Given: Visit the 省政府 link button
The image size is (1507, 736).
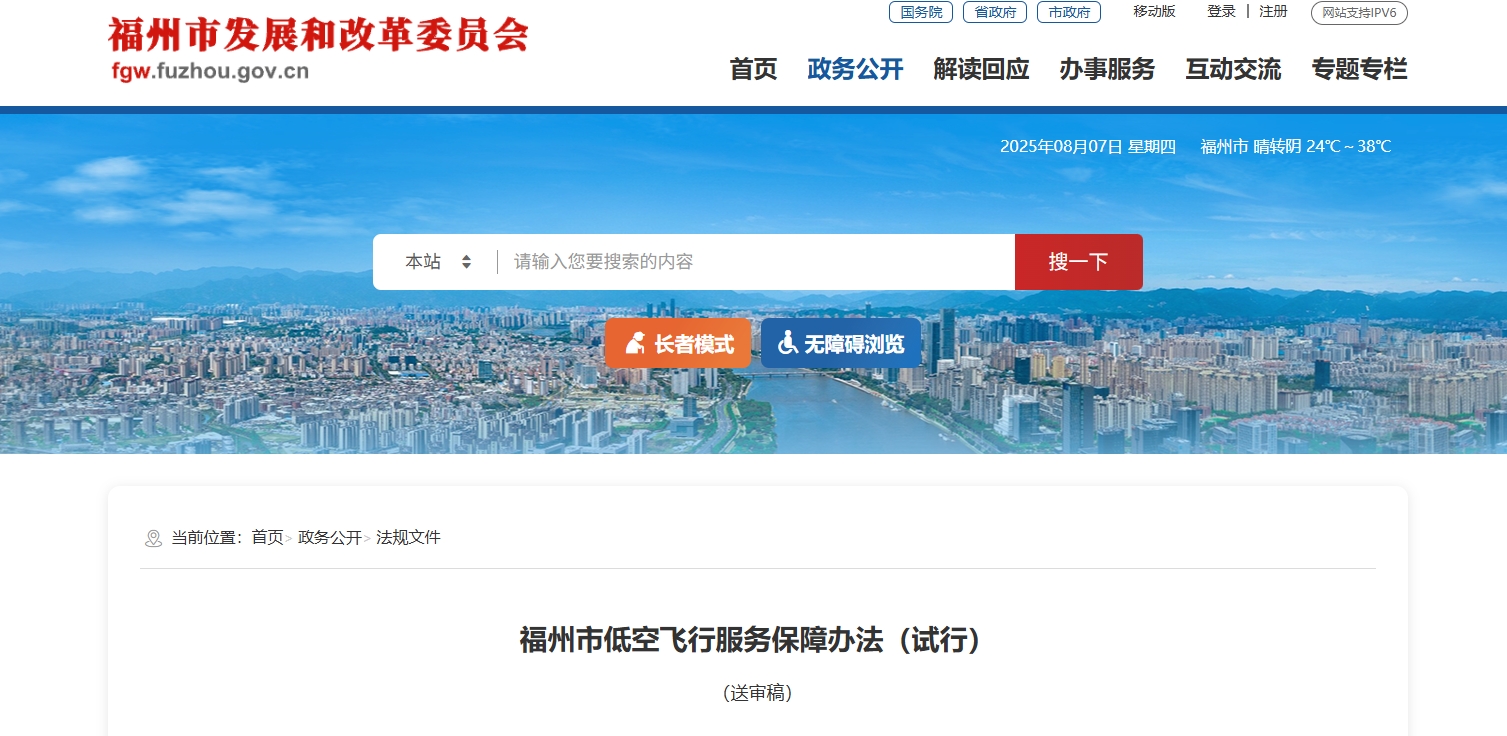Looking at the screenshot, I should [995, 12].
